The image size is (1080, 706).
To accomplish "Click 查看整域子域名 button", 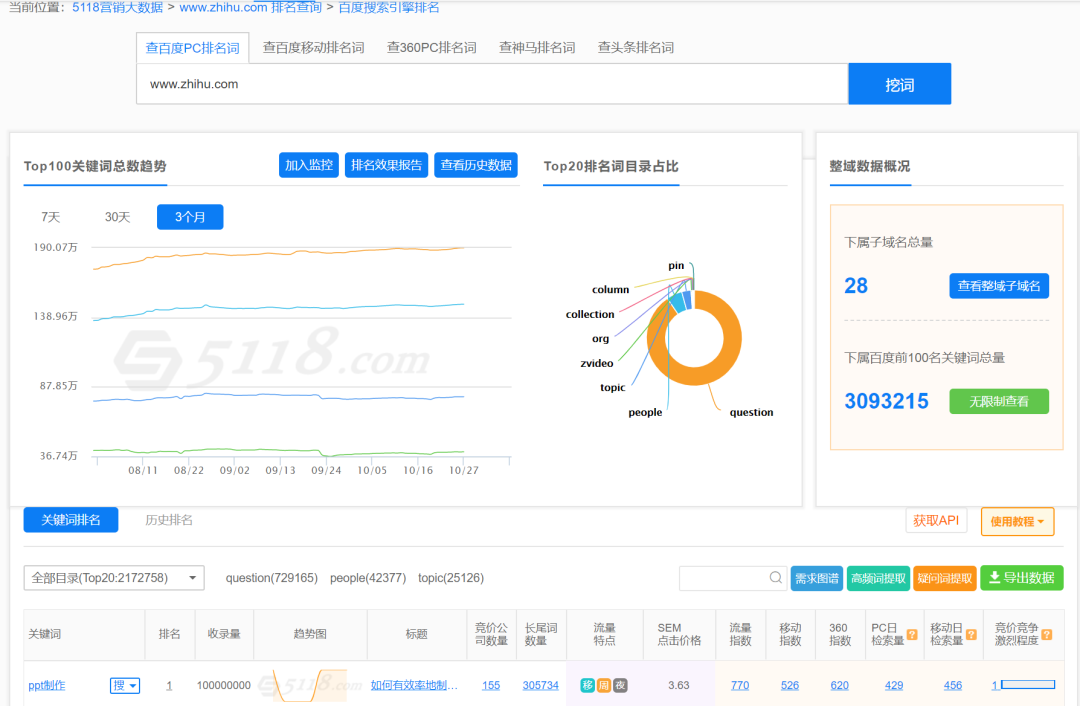I will (x=999, y=286).
